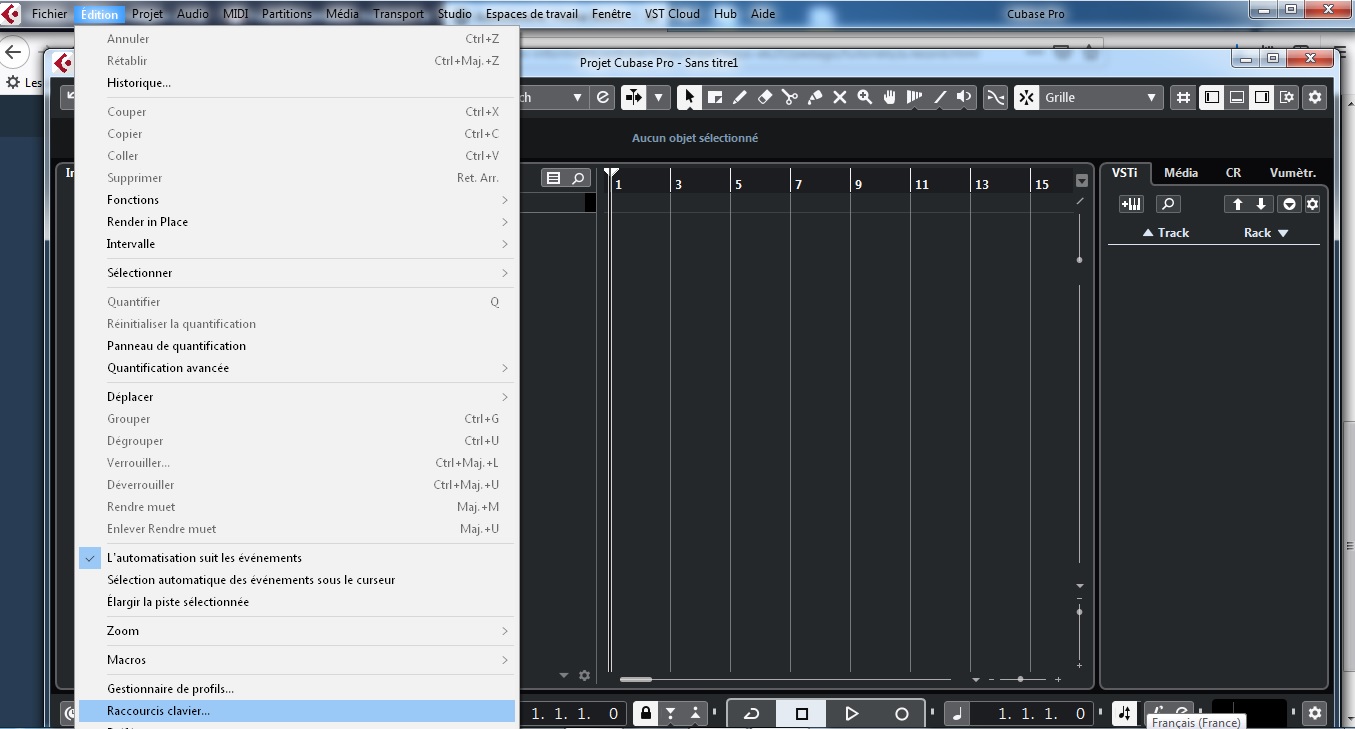Open the auto-scroll options dropdown arrow
Image resolution: width=1355 pixels, height=729 pixels.
point(659,97)
